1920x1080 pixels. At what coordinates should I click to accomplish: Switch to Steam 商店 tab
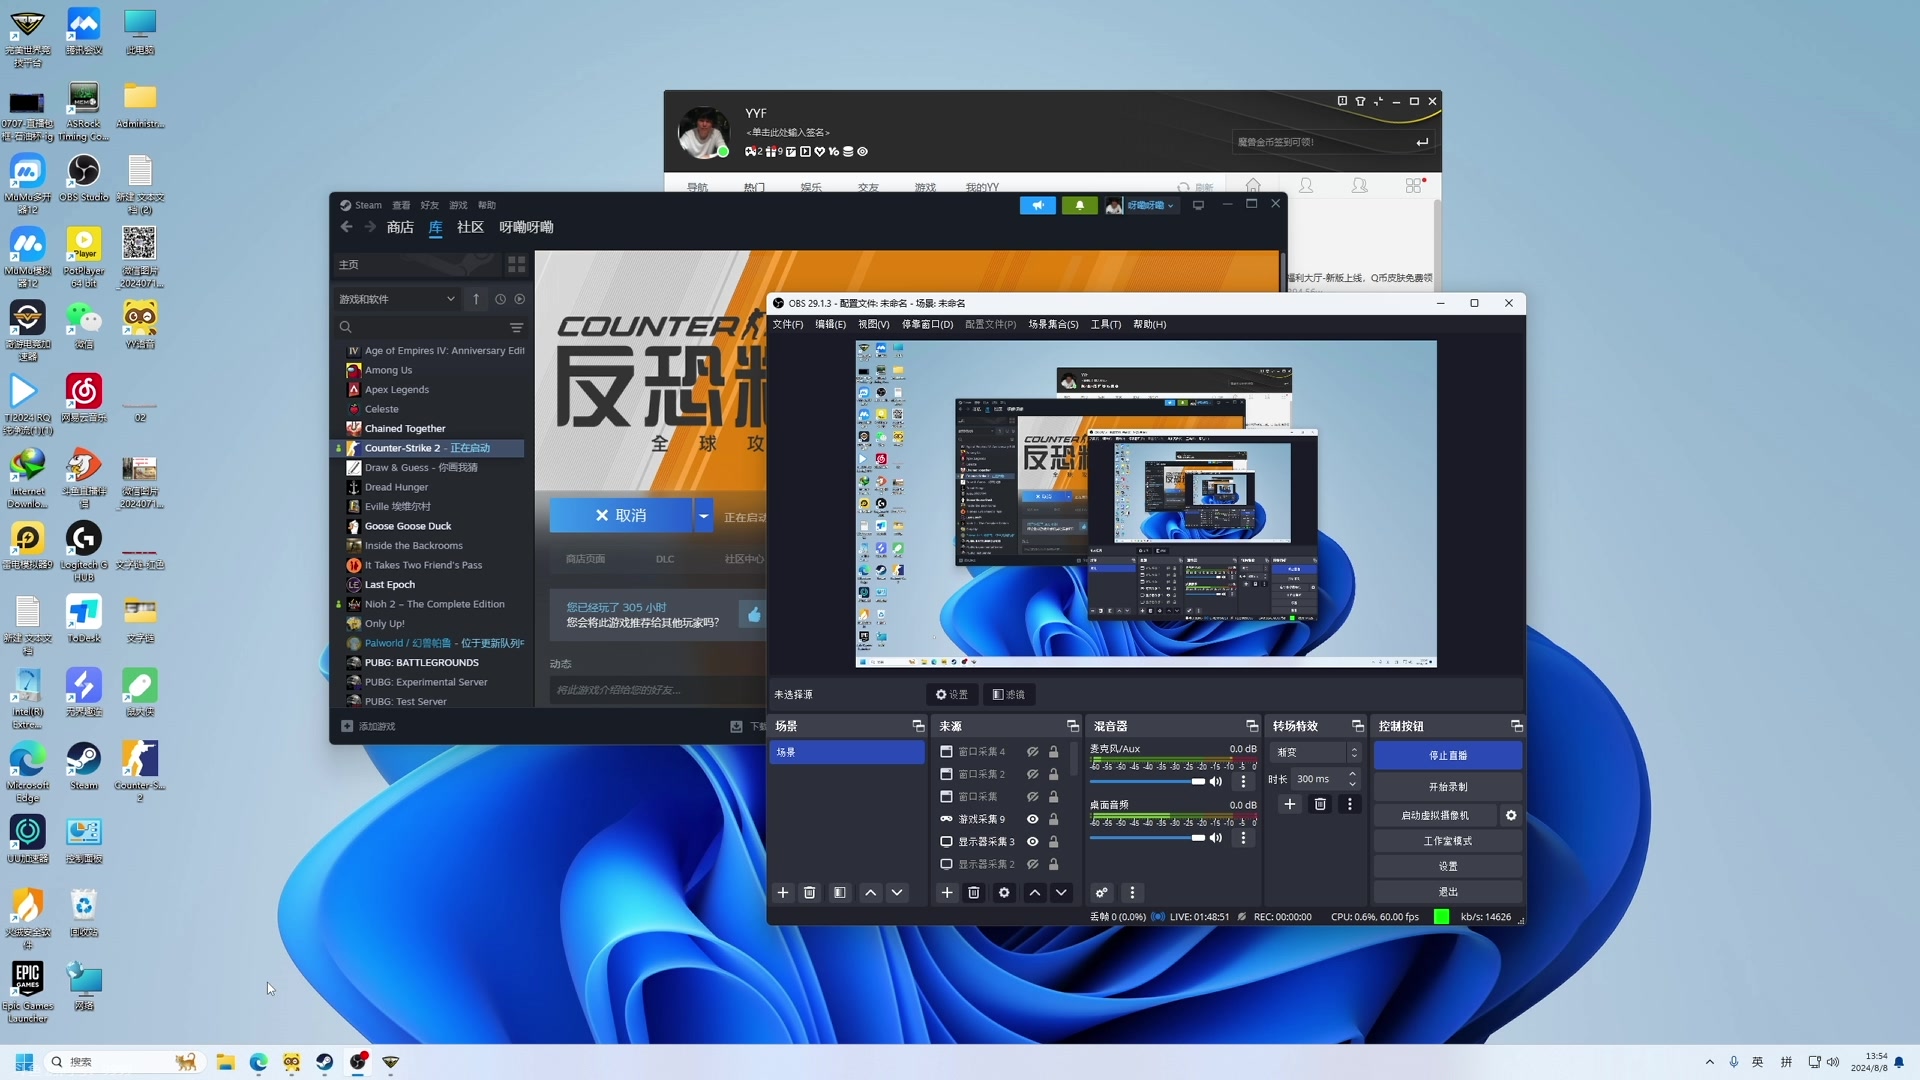[x=400, y=227]
